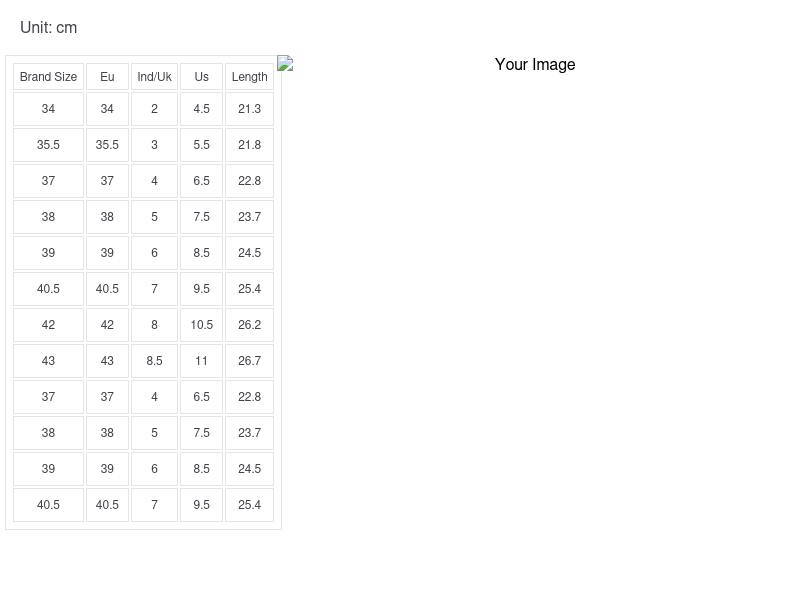800x600 pixels.
Task: Select the Length column header
Action: pos(249,77)
